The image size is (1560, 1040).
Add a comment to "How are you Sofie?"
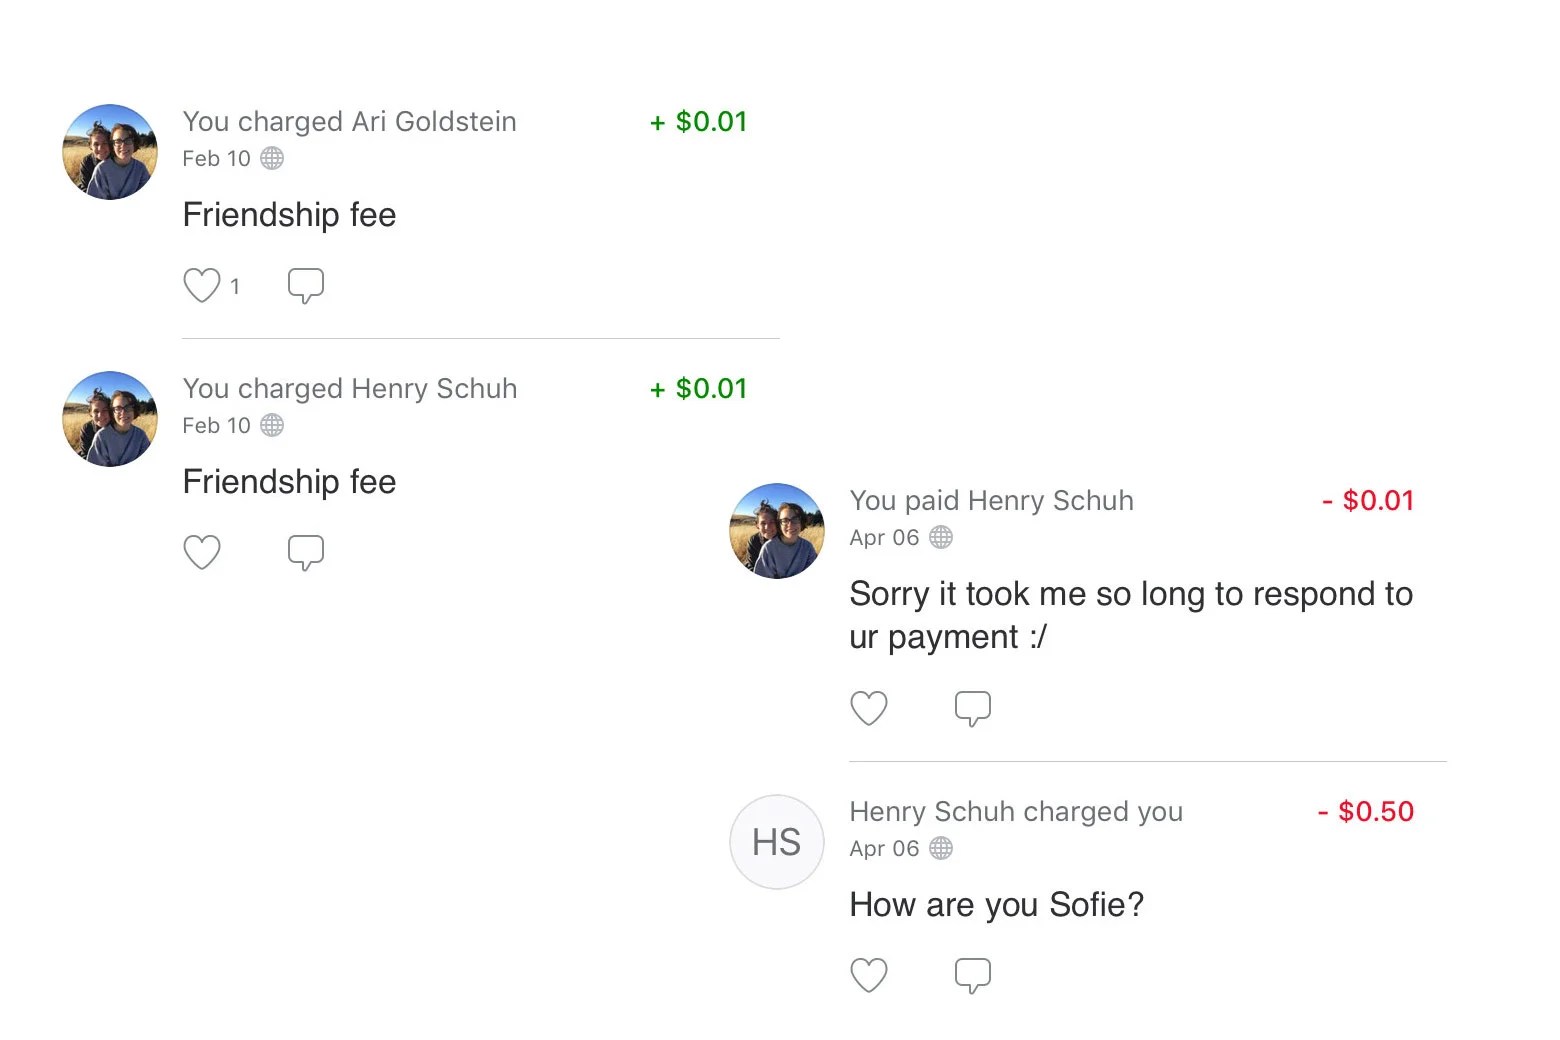click(x=972, y=975)
